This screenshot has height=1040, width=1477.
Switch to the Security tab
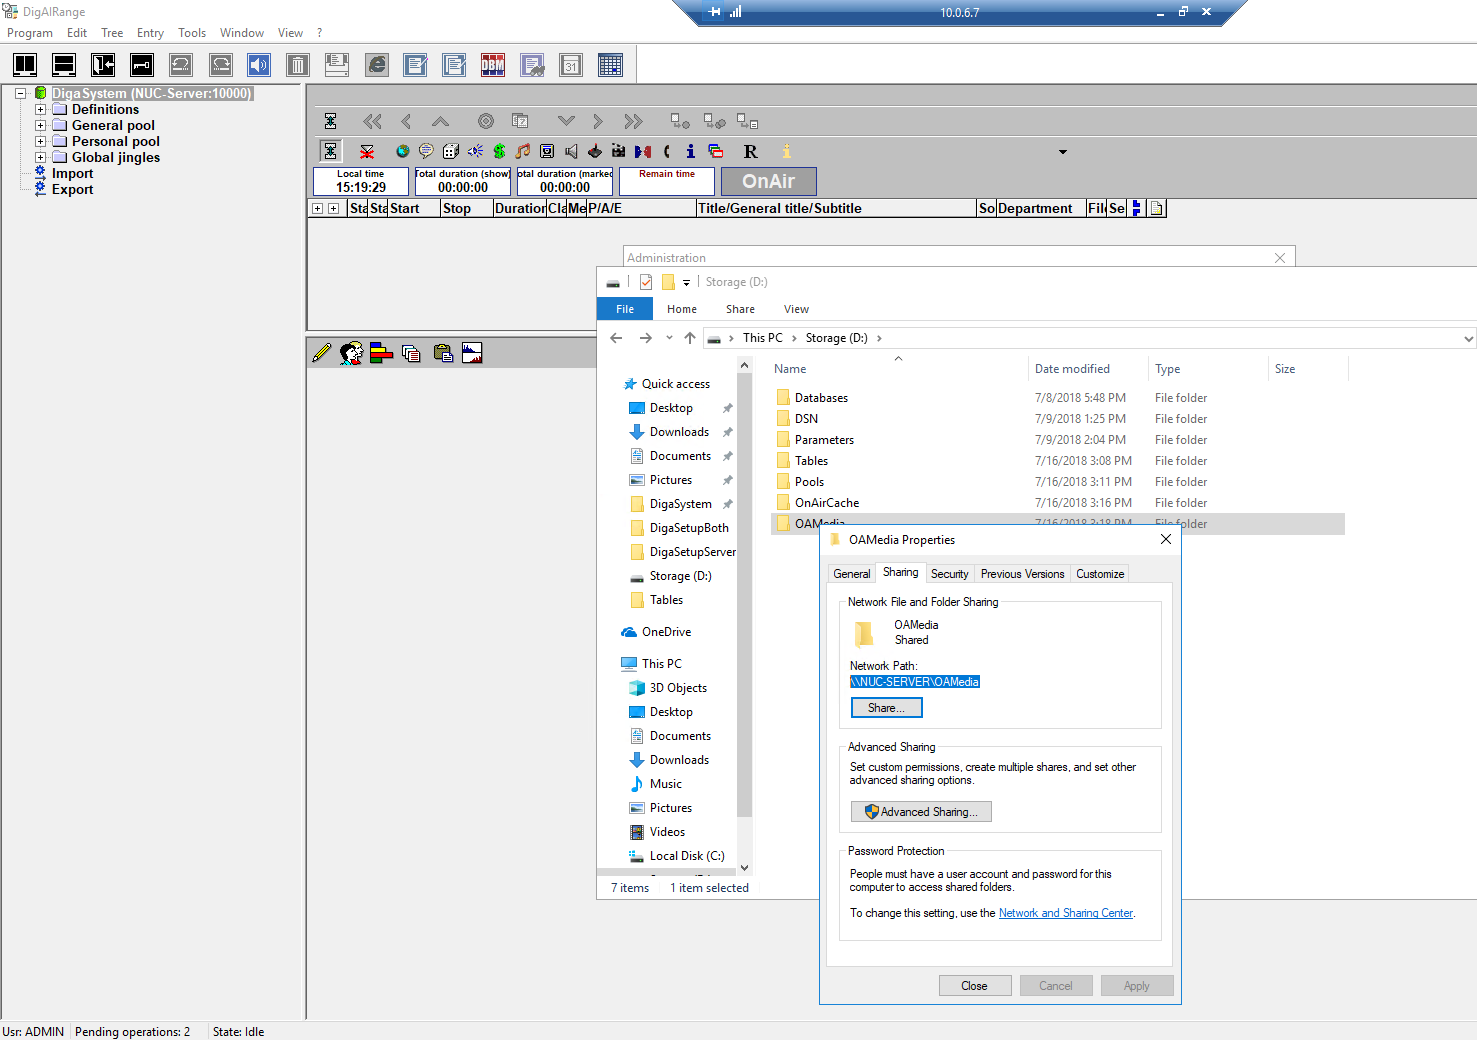949,574
